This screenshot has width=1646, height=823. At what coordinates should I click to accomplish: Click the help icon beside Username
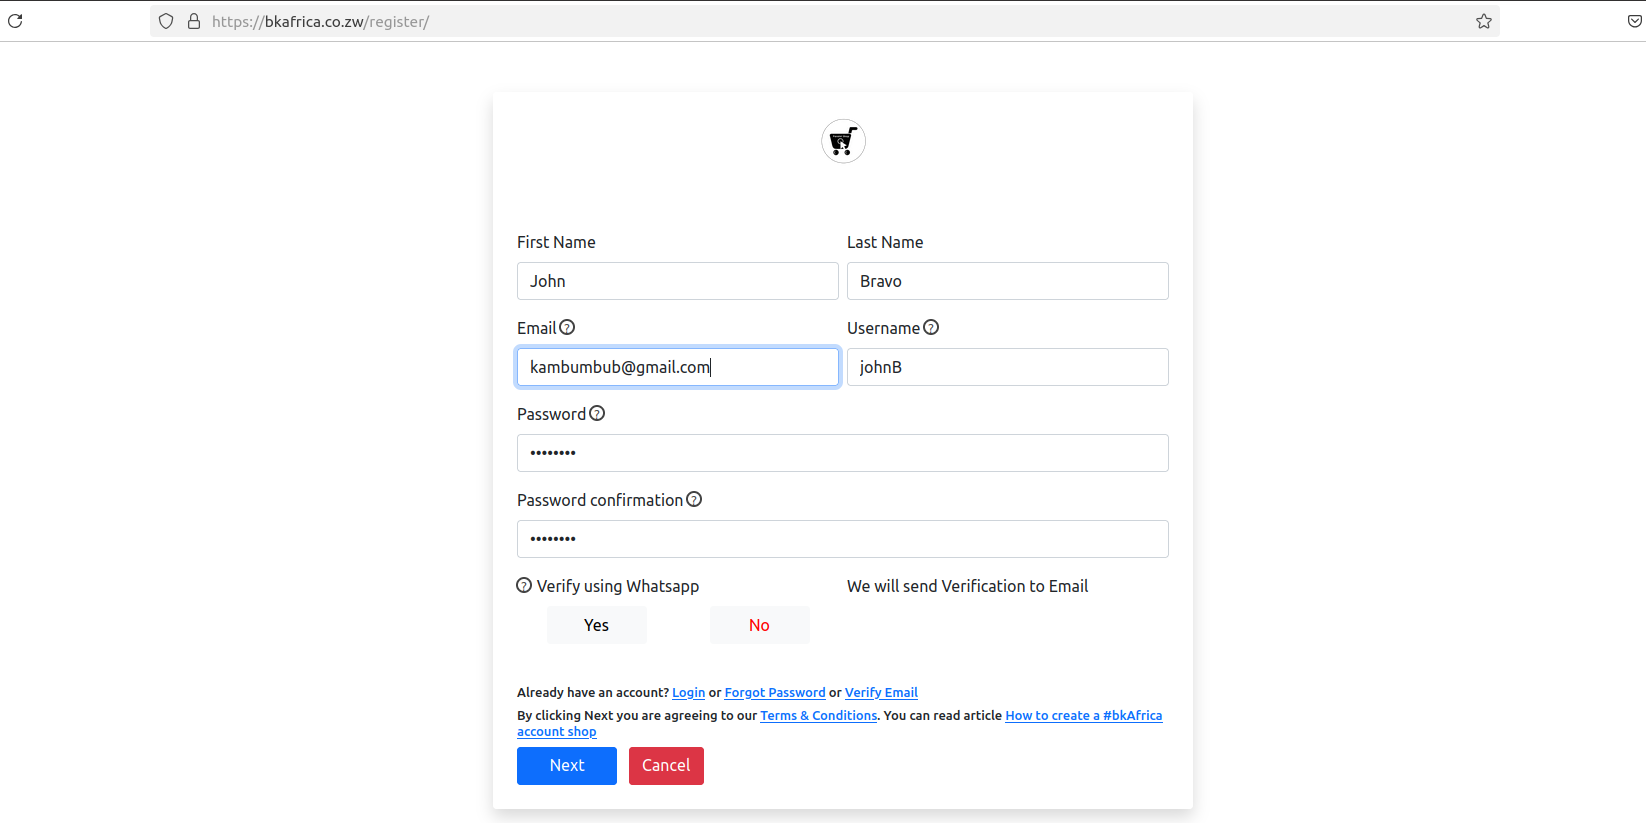[931, 327]
